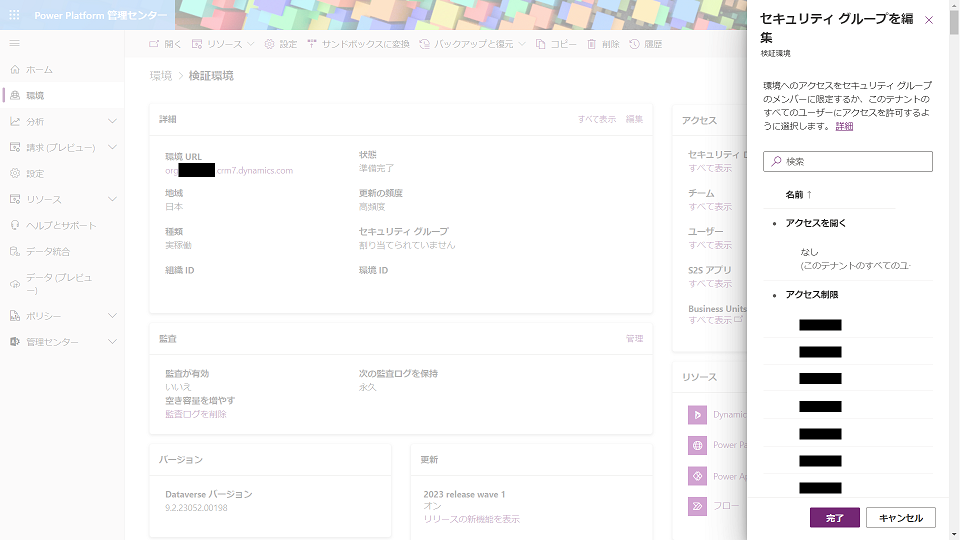
Task: Open the app launcher waffle icon
Action: [14, 16]
